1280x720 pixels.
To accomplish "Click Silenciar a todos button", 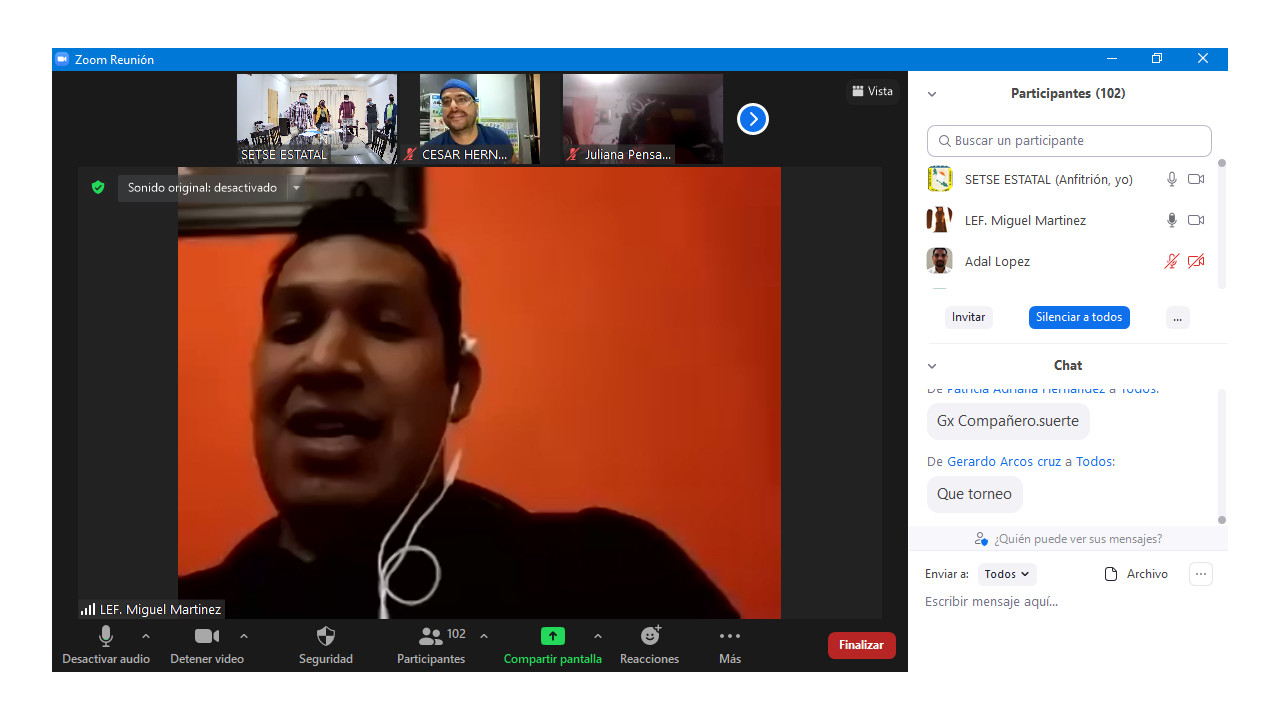I will pos(1079,317).
